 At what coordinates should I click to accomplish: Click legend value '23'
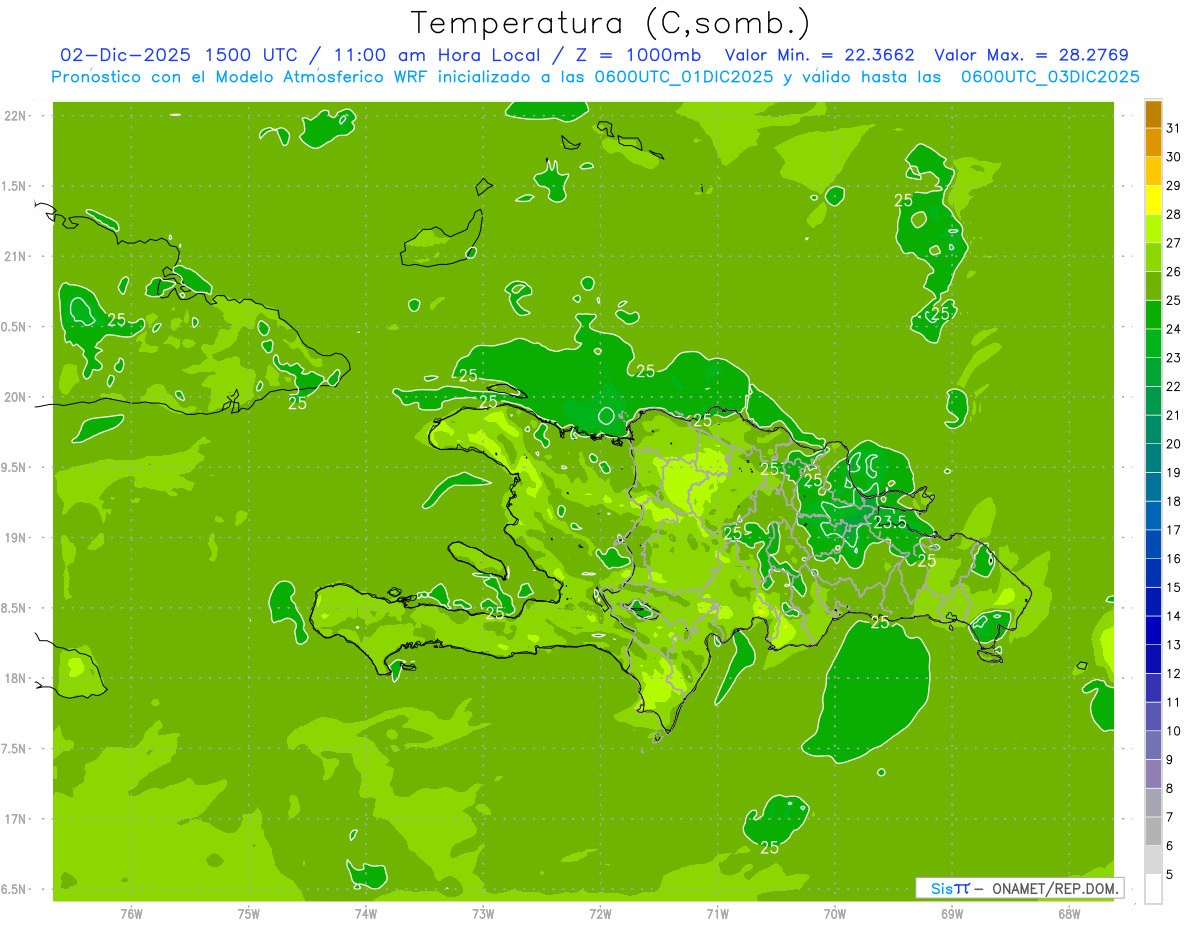[x=1174, y=358]
